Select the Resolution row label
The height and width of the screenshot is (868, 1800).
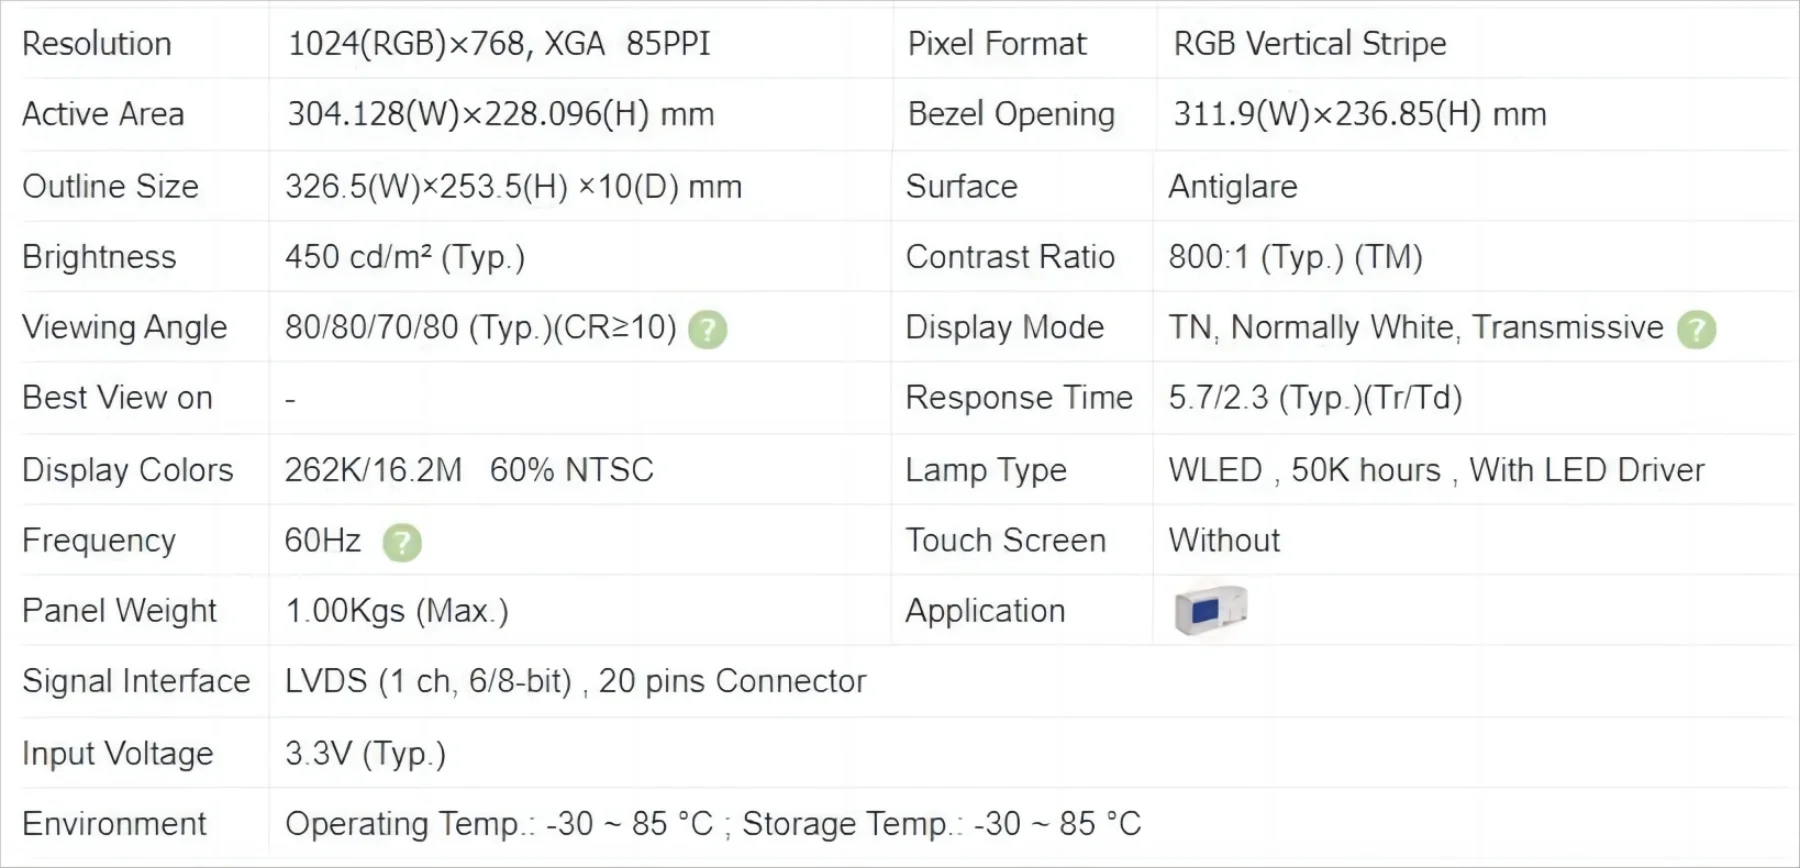point(97,44)
